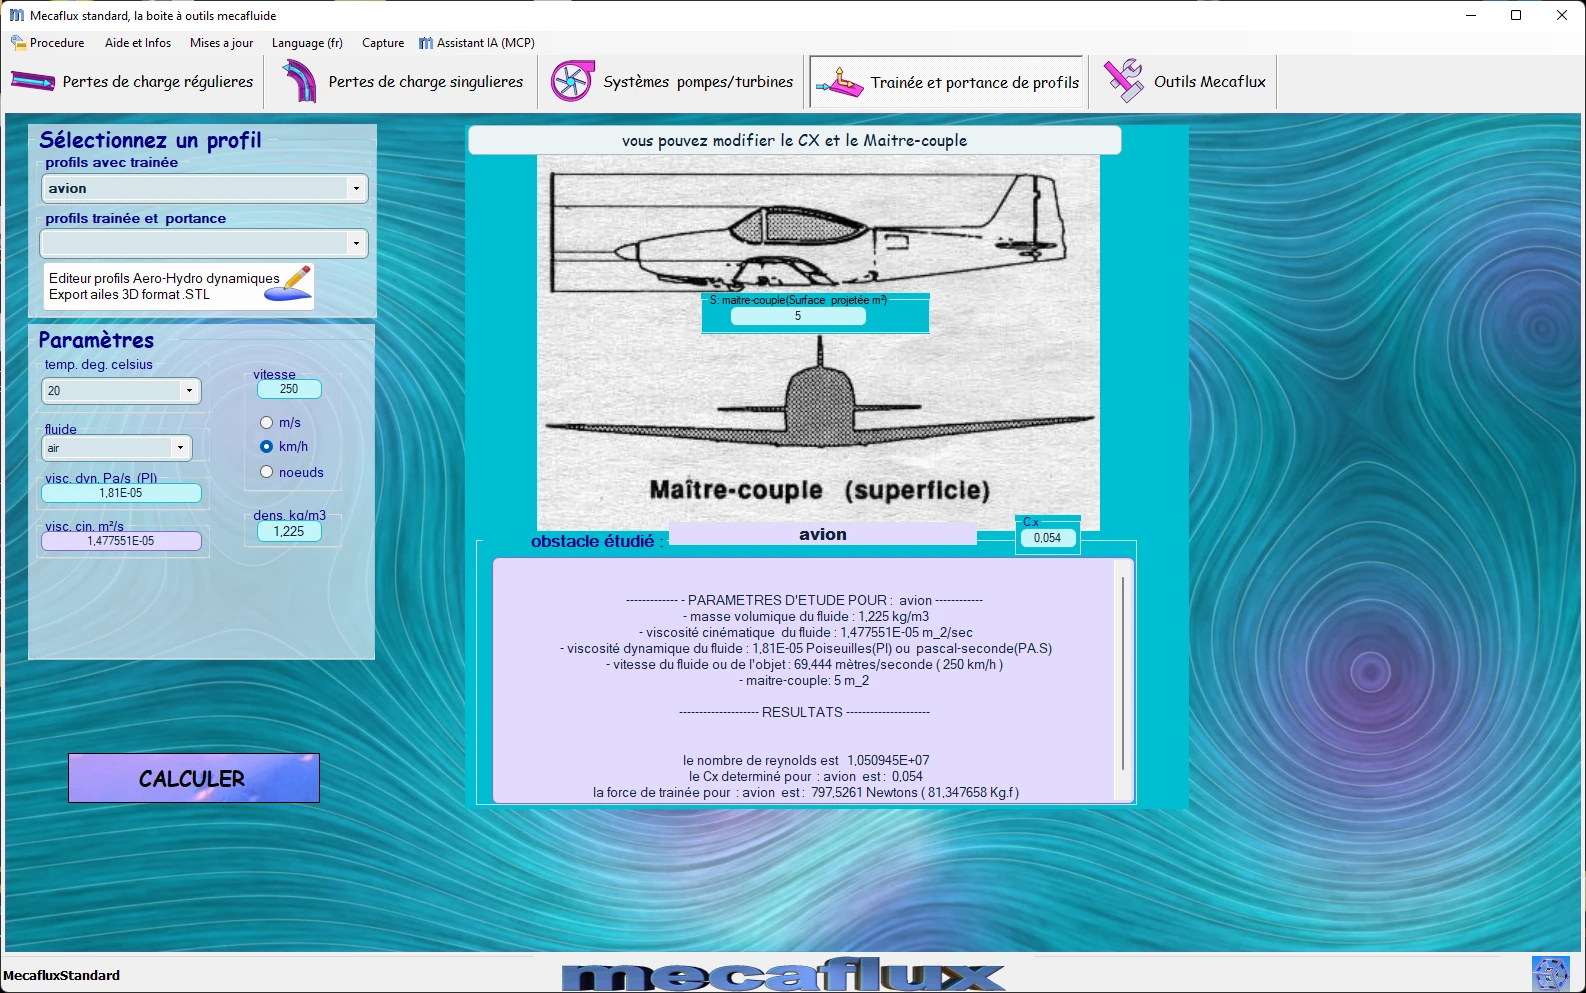Click the Outils Mecaflux tools icon

click(x=1124, y=81)
